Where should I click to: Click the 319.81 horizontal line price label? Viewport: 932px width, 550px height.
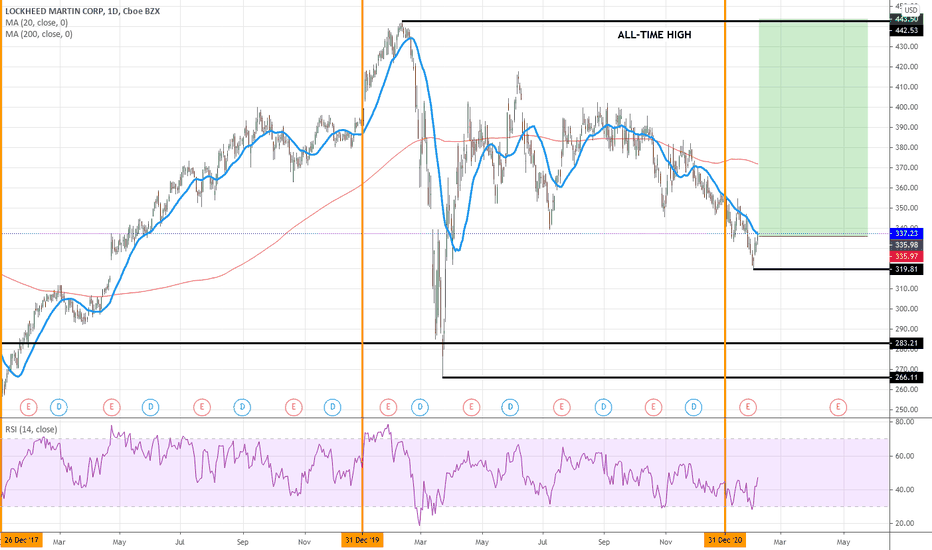pos(906,269)
